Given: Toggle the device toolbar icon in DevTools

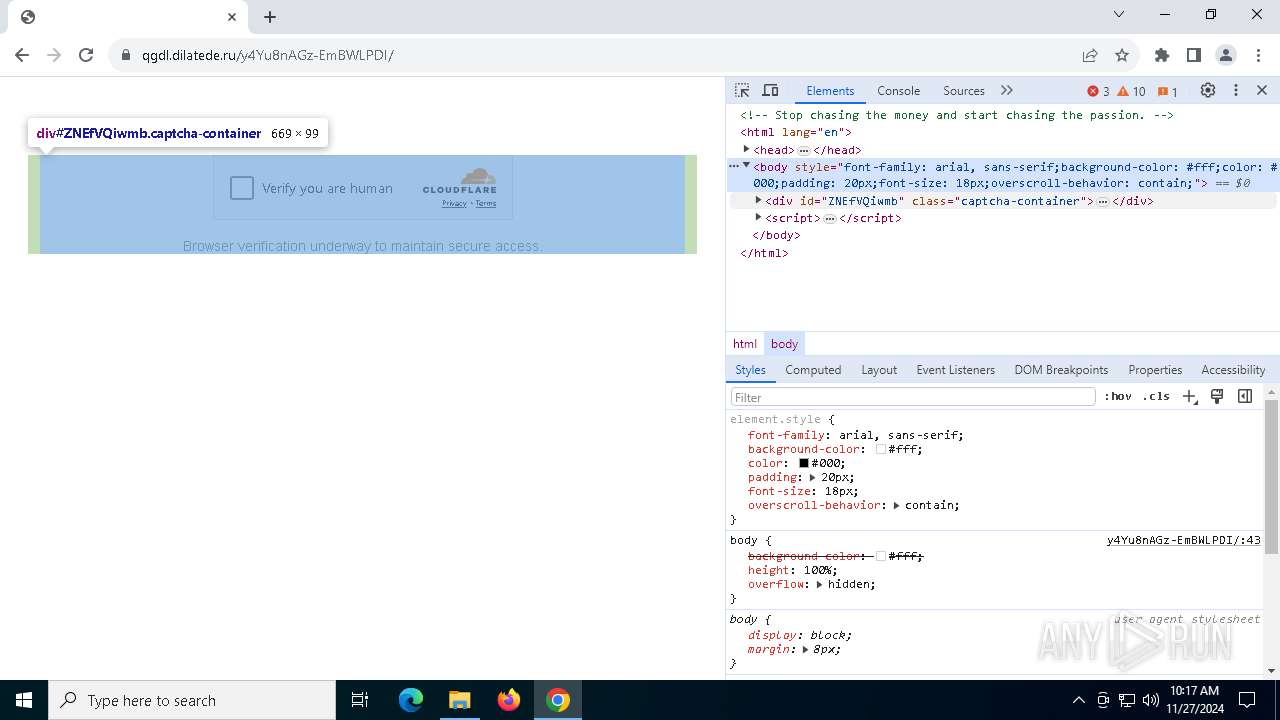Looking at the screenshot, I should [770, 90].
